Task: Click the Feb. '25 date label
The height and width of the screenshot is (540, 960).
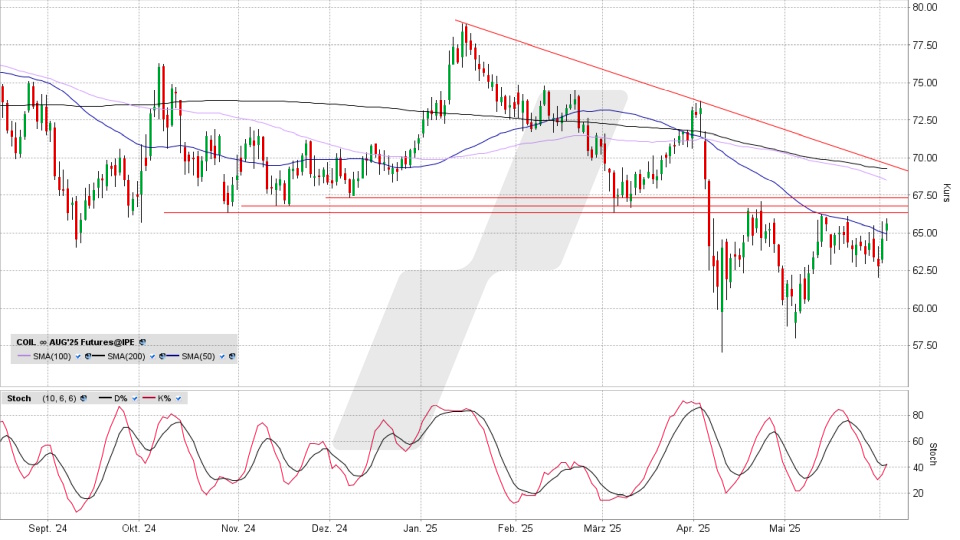Action: (x=516, y=529)
